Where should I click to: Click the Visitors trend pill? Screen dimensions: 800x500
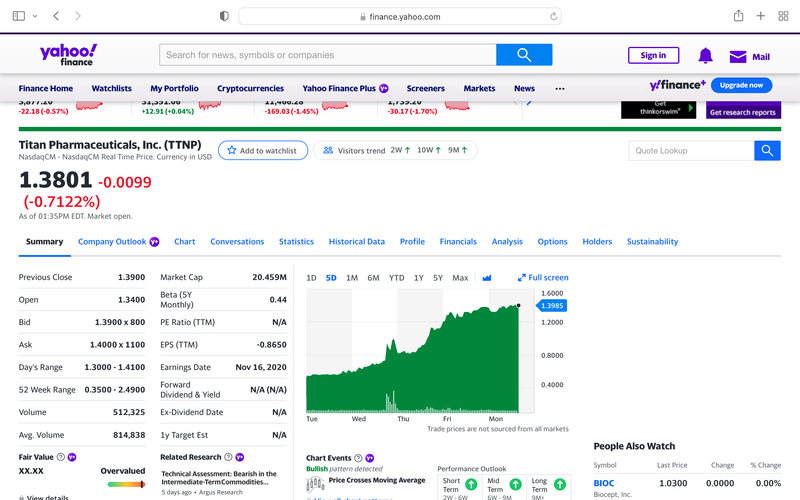click(x=395, y=151)
